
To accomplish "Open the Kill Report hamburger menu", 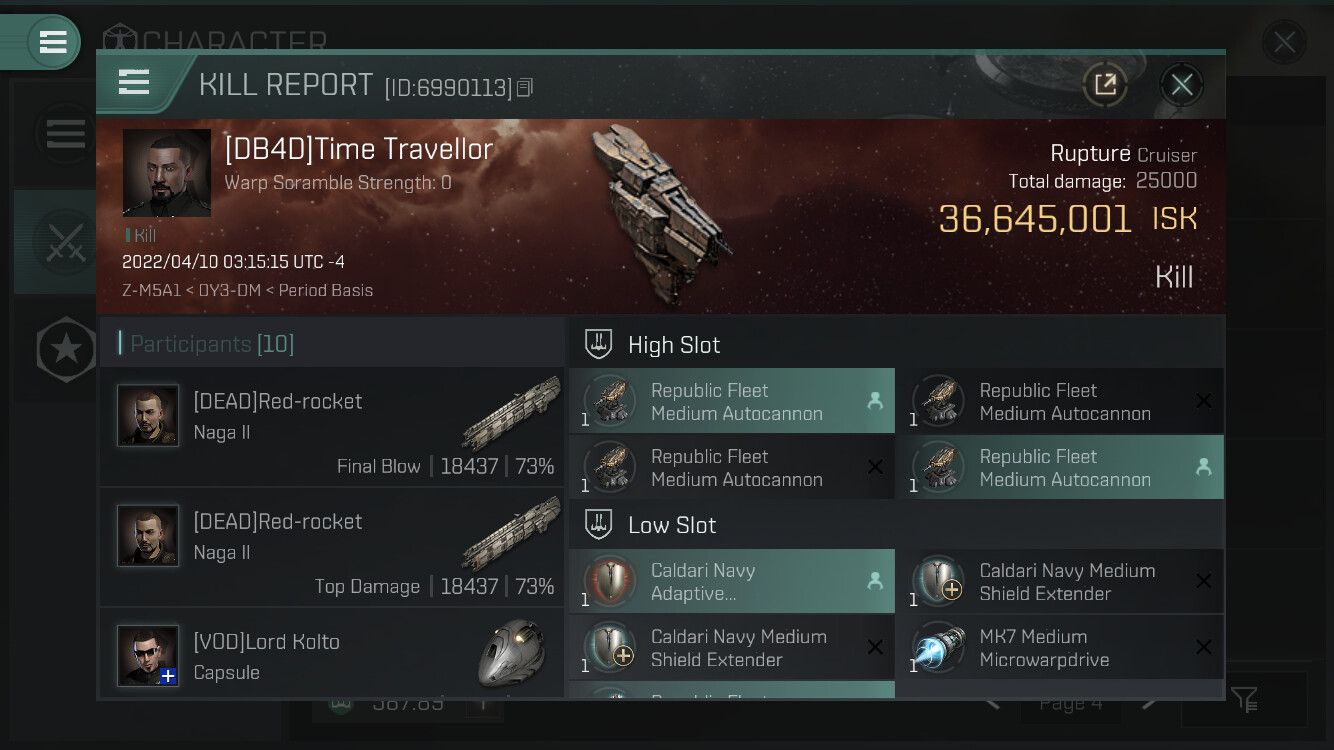I will pyautogui.click(x=134, y=82).
